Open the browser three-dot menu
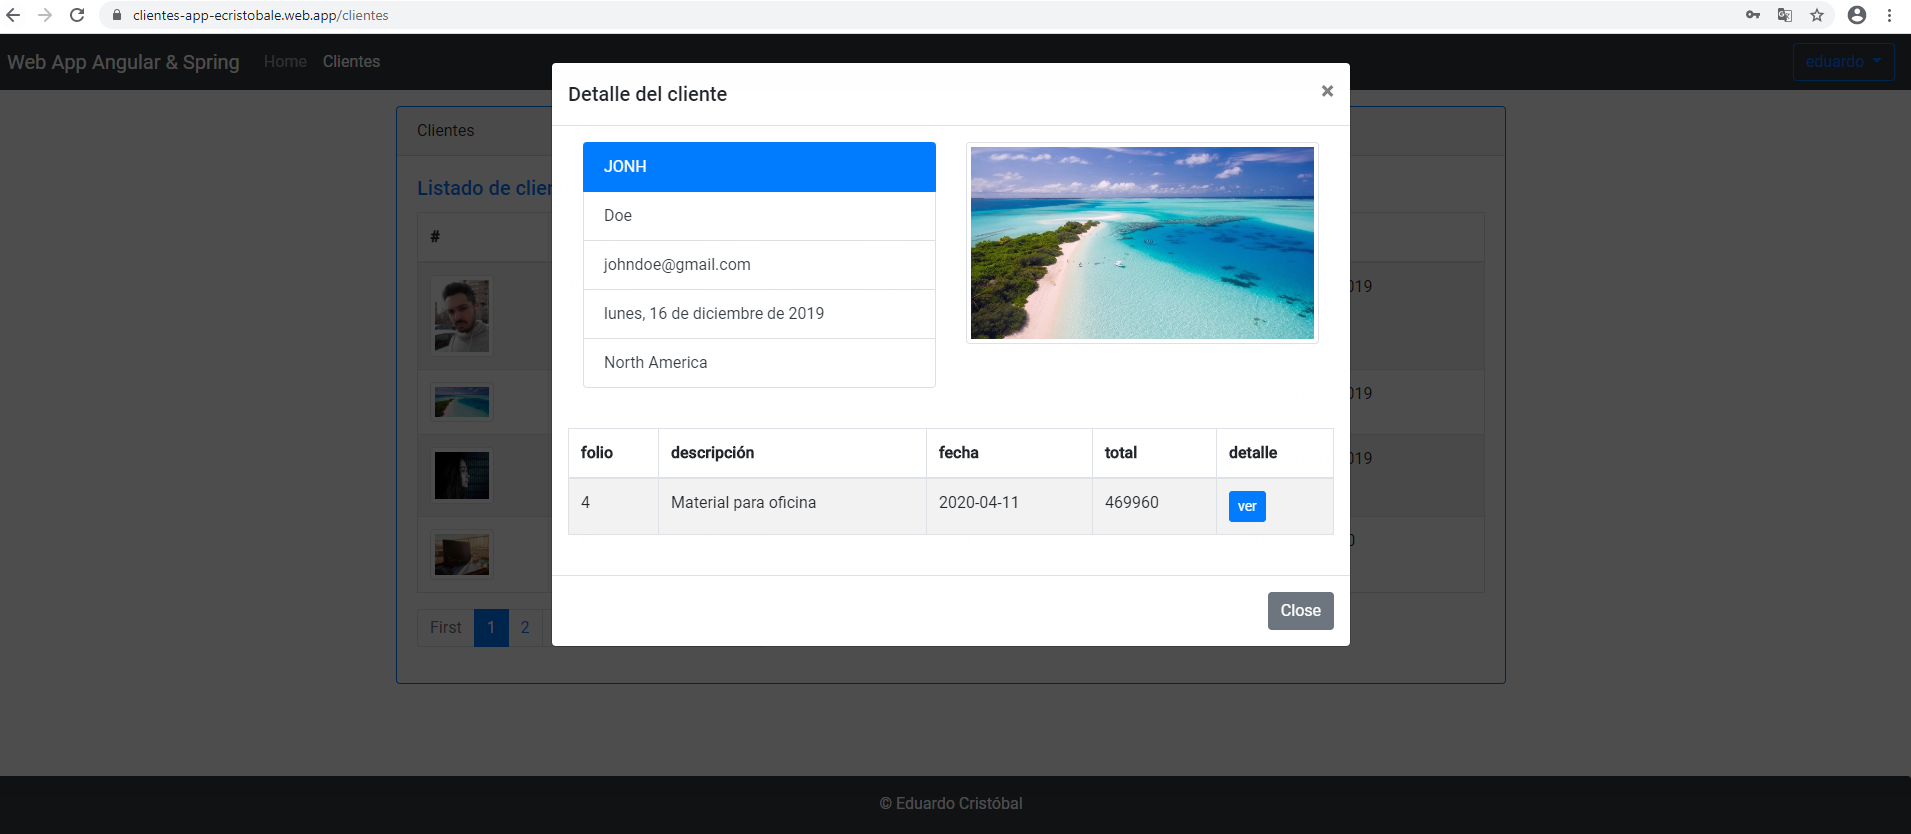1911x834 pixels. click(1889, 15)
